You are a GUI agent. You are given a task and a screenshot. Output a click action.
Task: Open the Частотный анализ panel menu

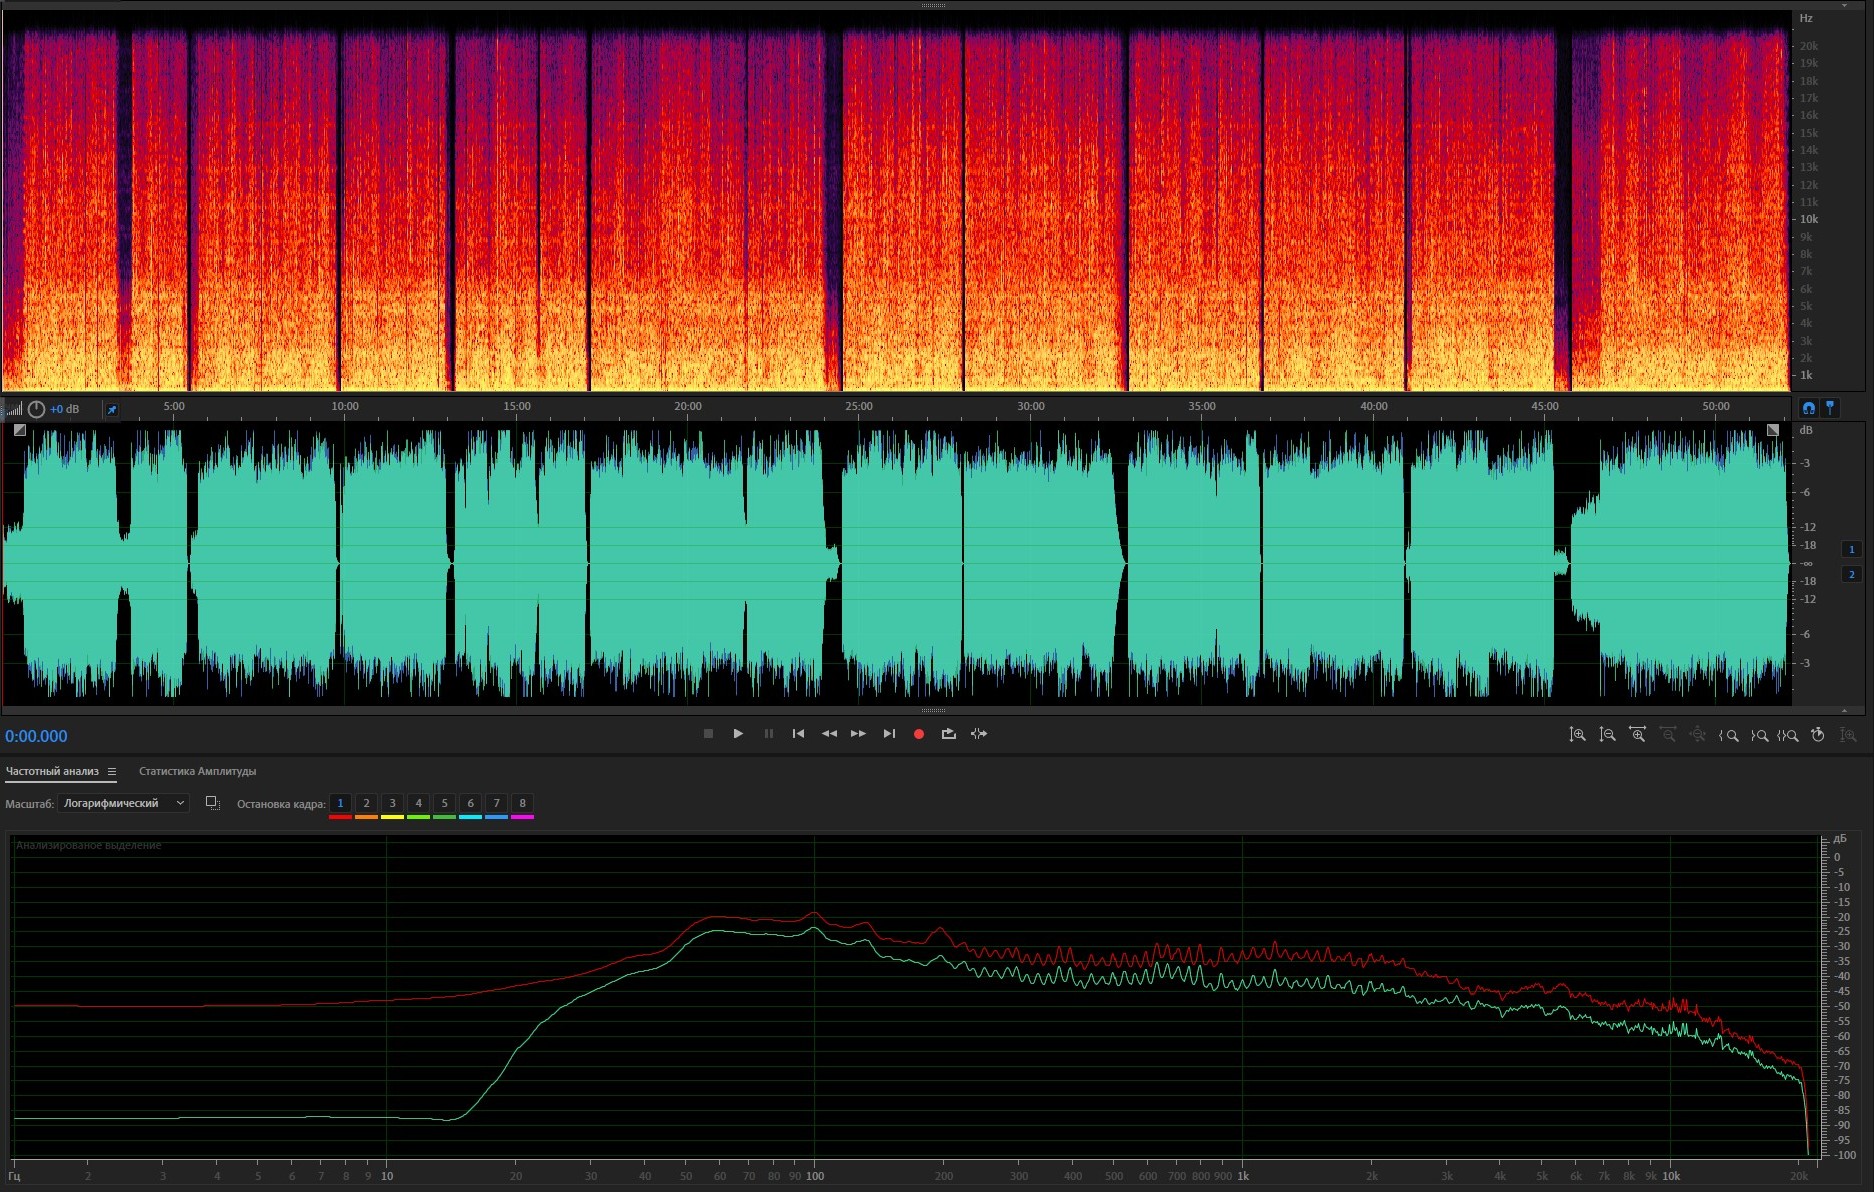112,771
